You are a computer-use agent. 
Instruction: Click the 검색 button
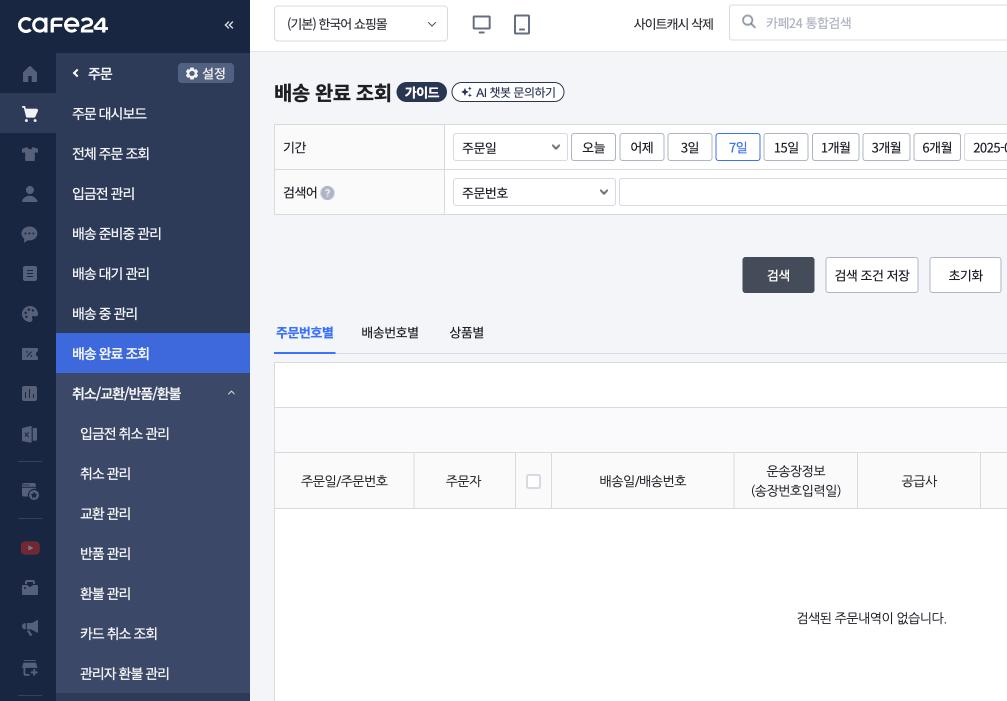[778, 275]
